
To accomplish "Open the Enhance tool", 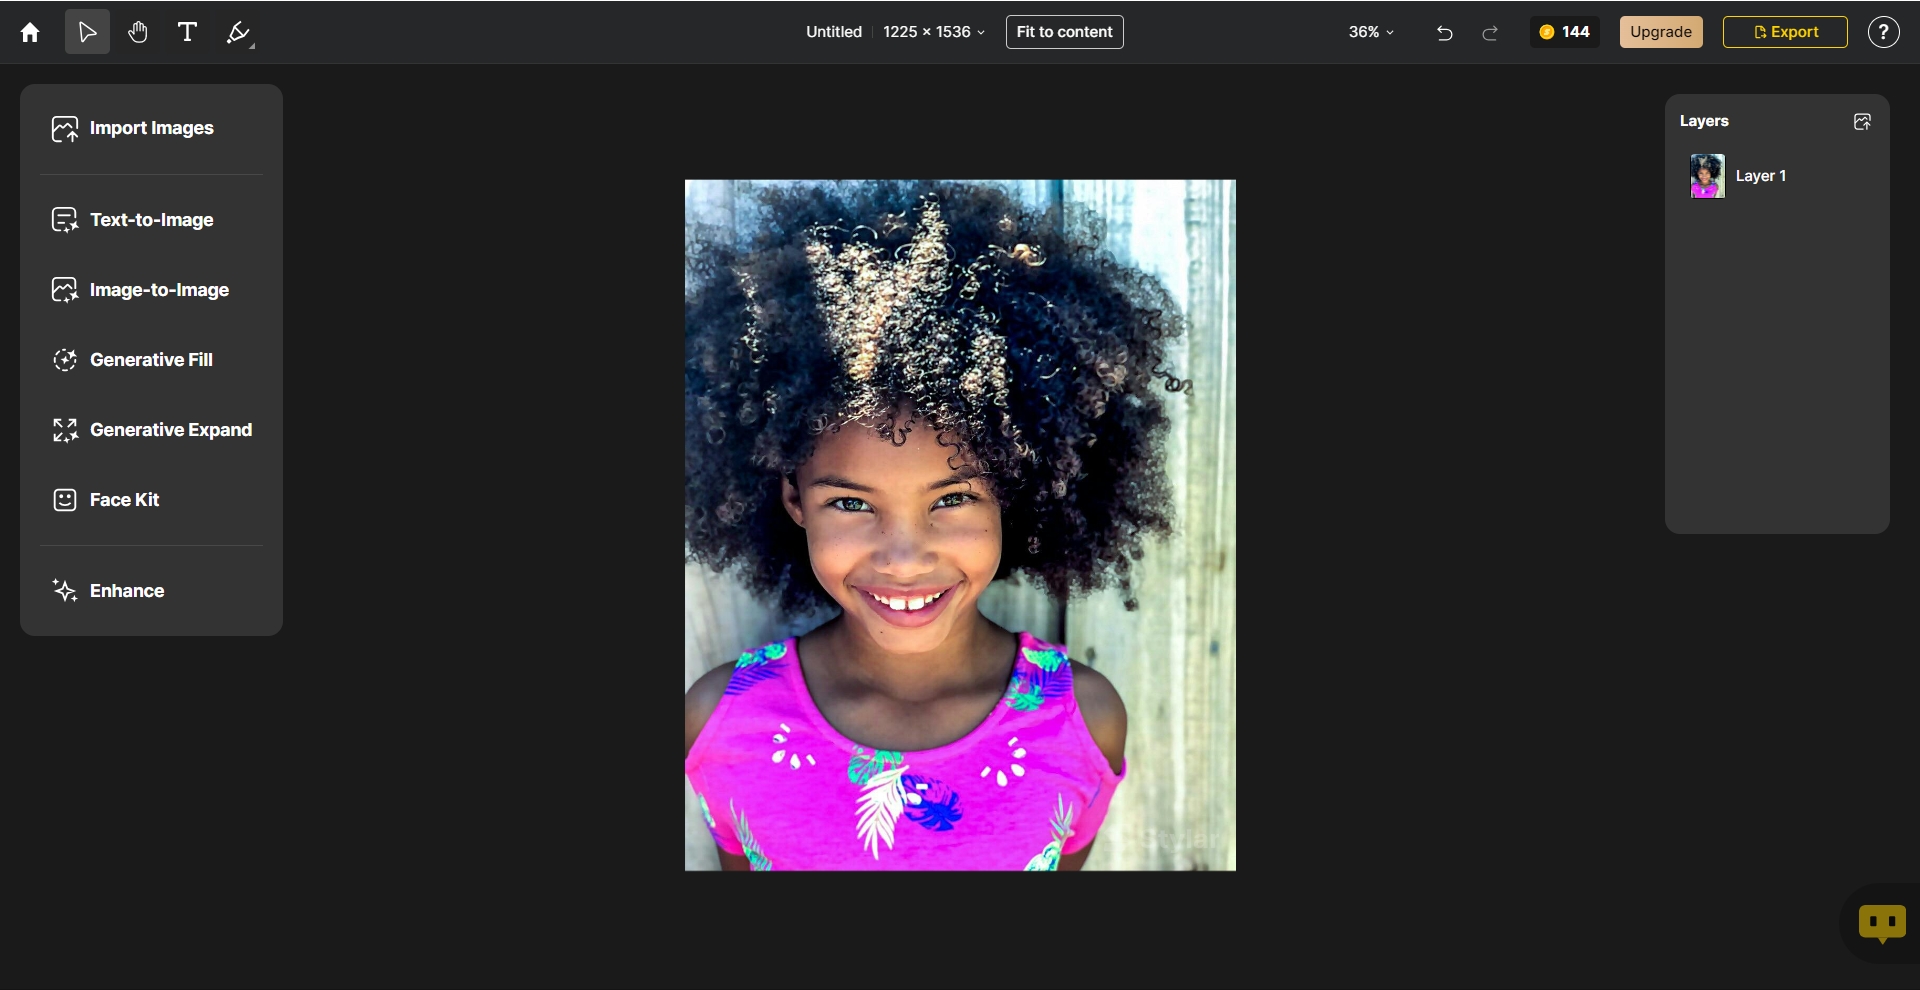I will 126,590.
